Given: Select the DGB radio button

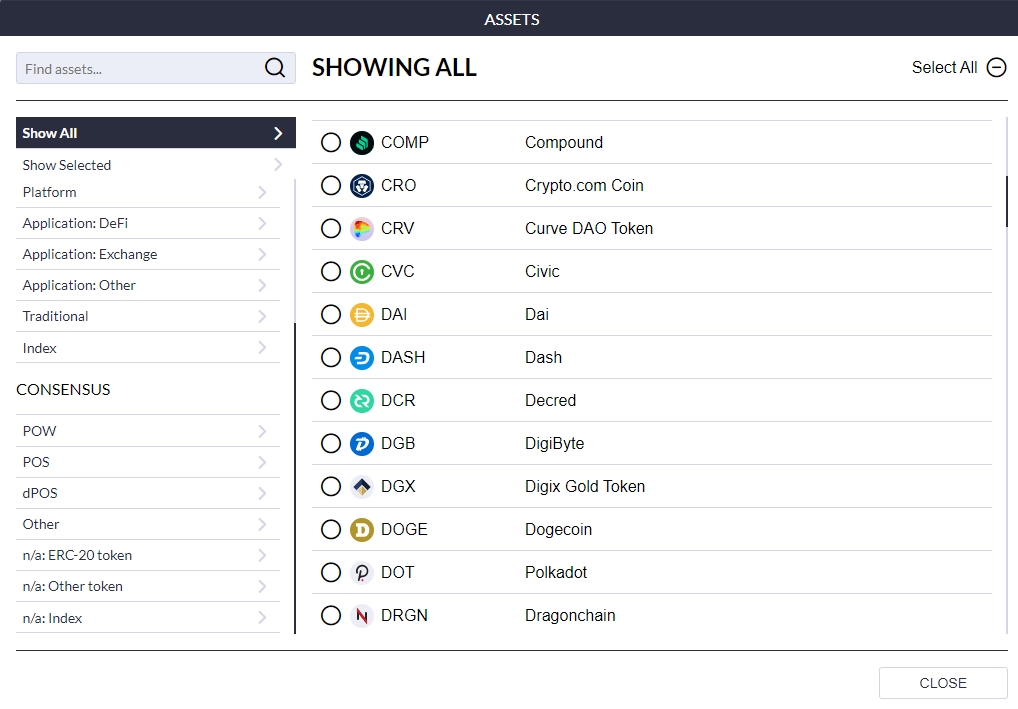Looking at the screenshot, I should 331,443.
